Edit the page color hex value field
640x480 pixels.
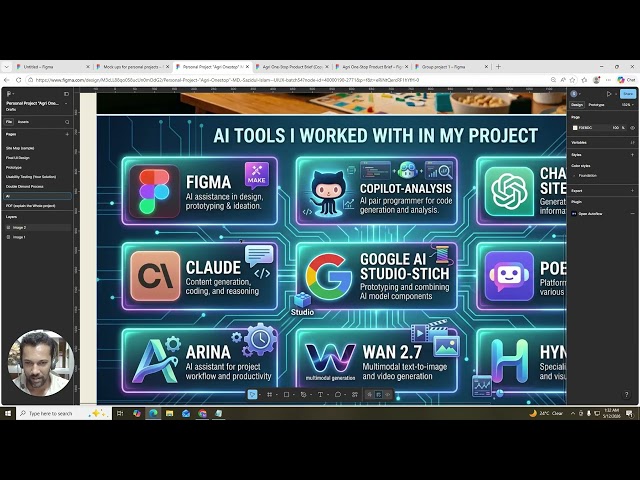point(585,128)
